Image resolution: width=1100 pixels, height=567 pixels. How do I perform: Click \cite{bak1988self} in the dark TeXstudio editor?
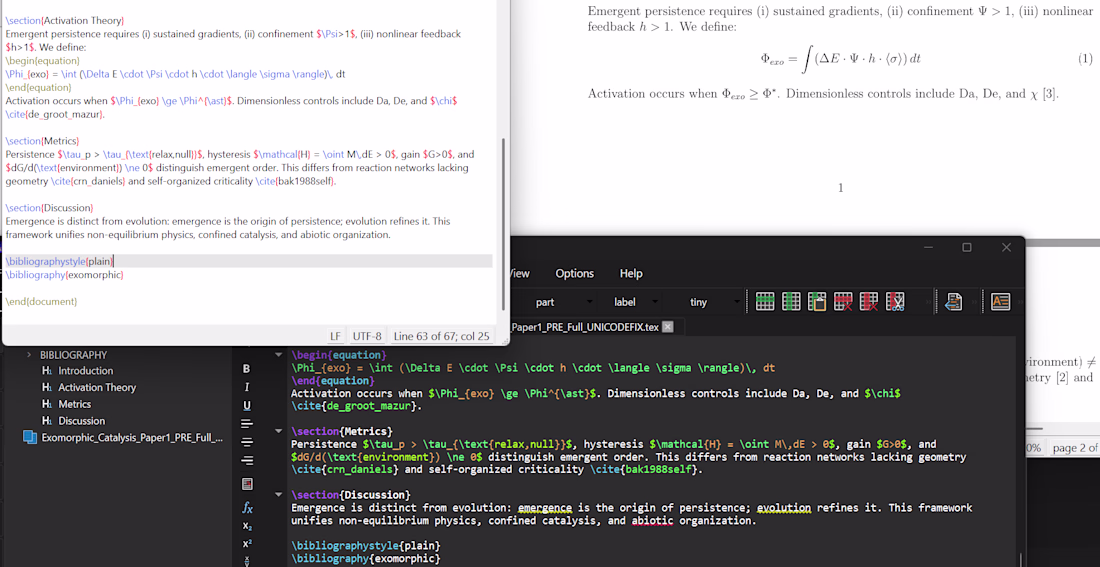pos(645,470)
